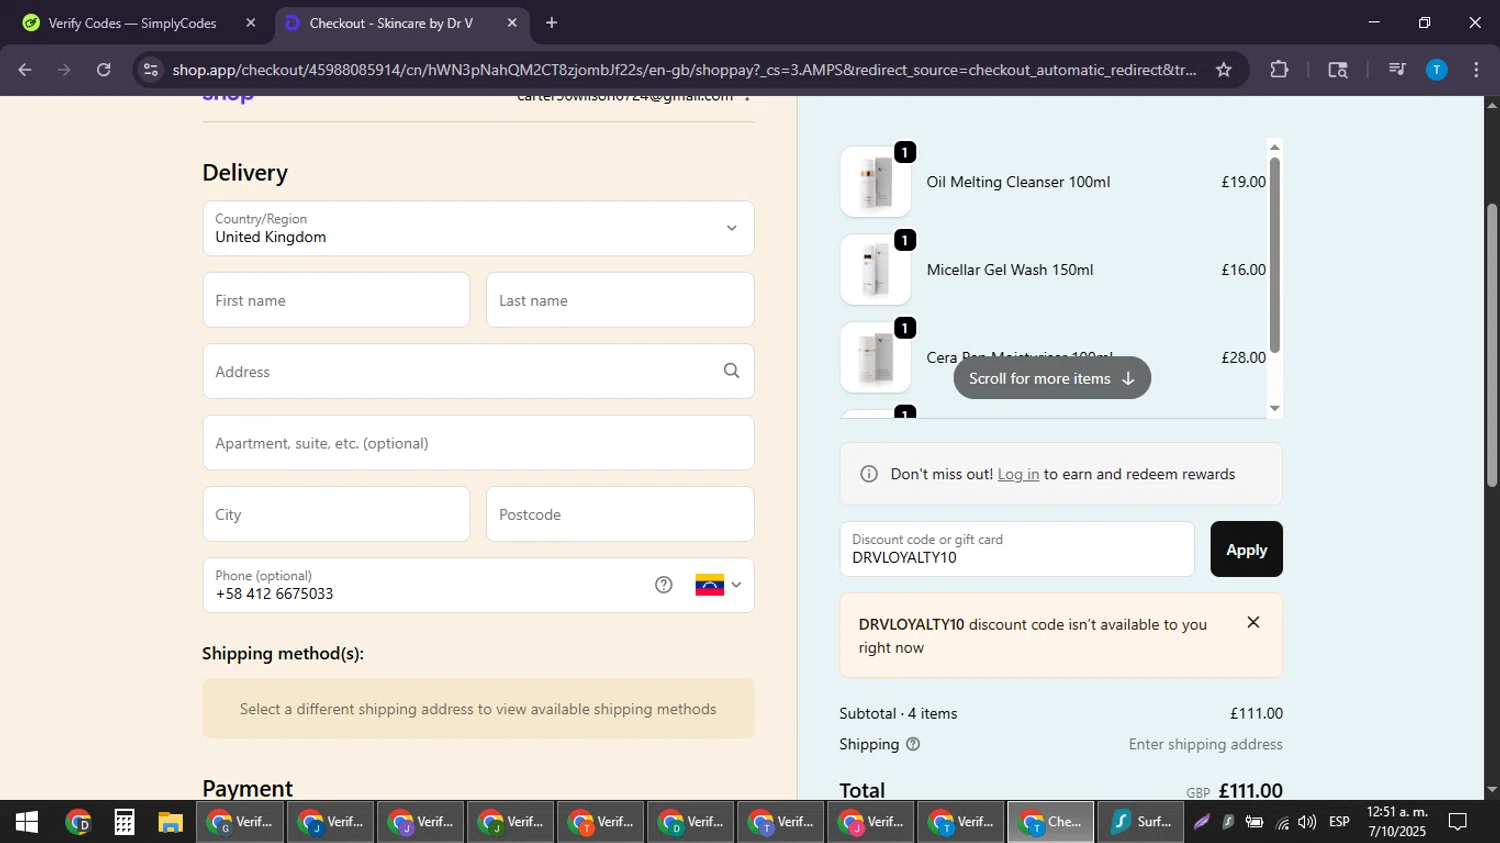
Task: Bookmark this page with the star icon
Action: click(1223, 70)
